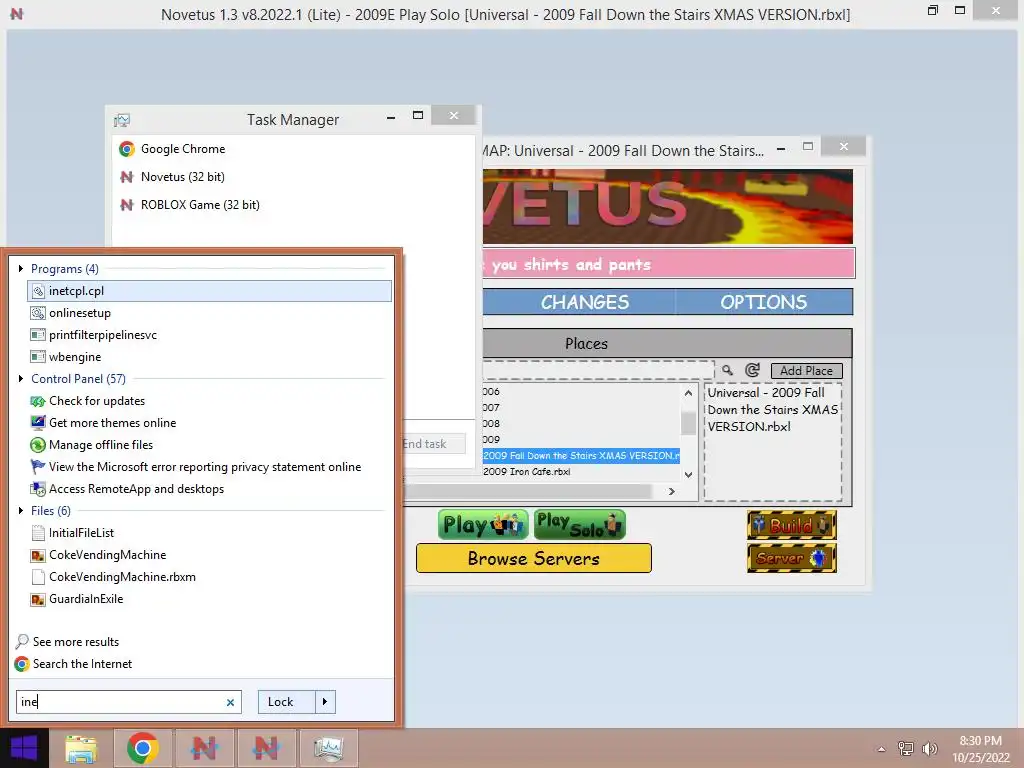Click the Task Manager title icon

click(x=121, y=120)
